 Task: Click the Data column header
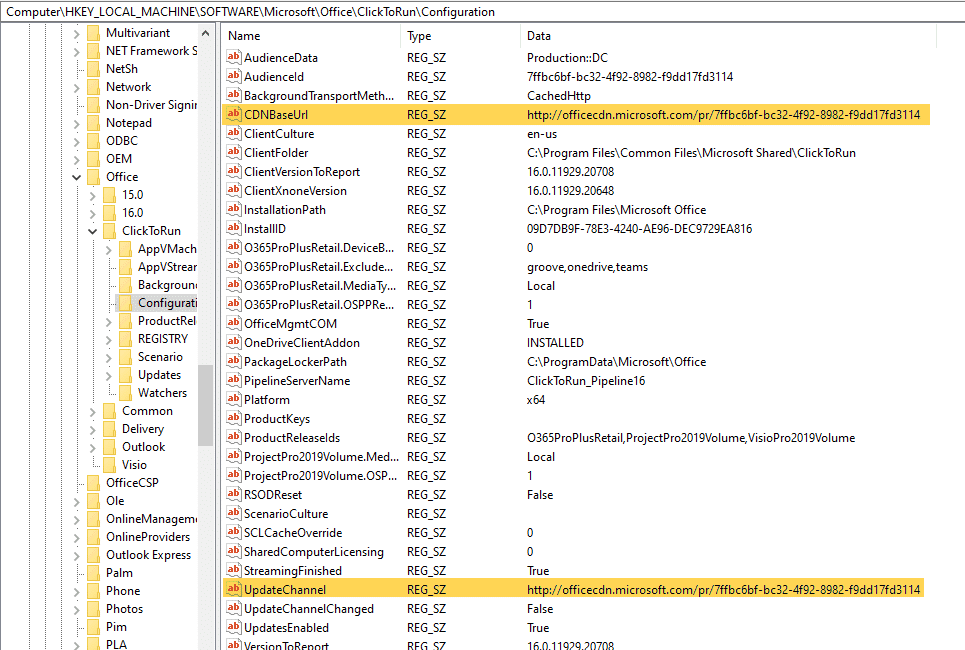point(700,36)
